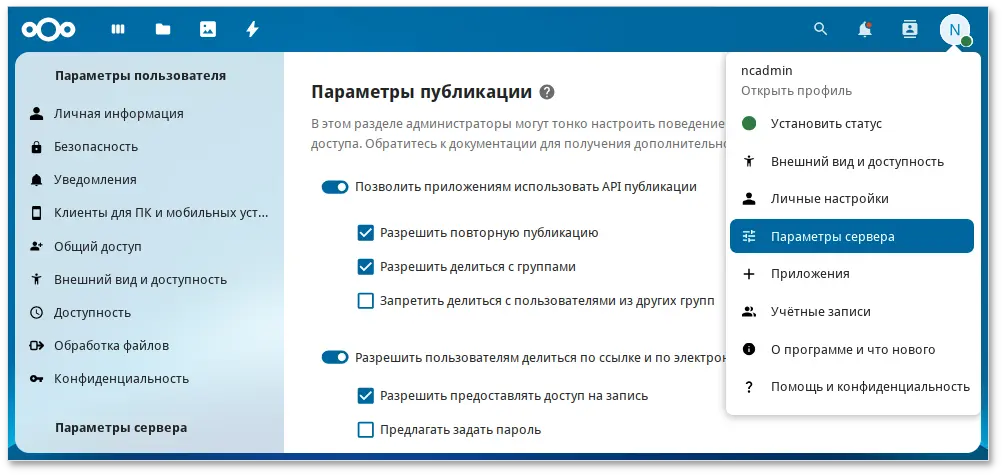The width and height of the screenshot is (1002, 475).
Task: Click the sliders icon for Параметры сервера
Action: [749, 237]
